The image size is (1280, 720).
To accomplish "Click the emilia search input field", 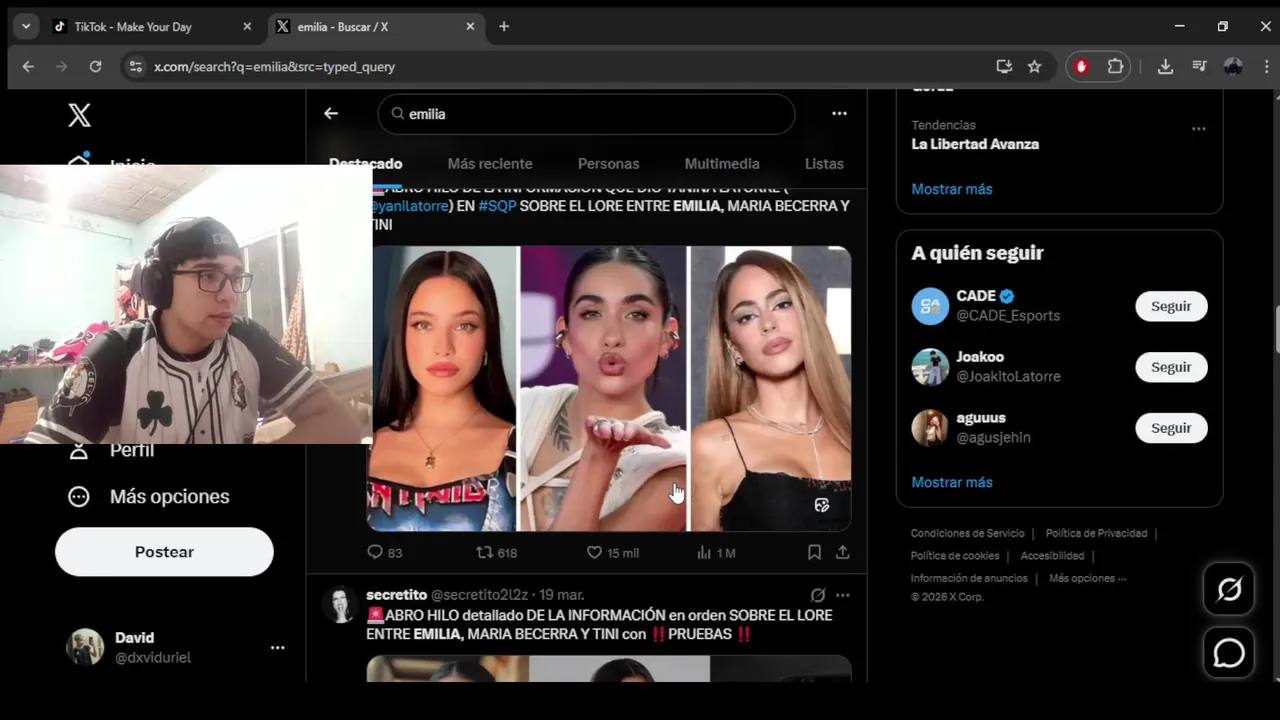I will point(586,114).
